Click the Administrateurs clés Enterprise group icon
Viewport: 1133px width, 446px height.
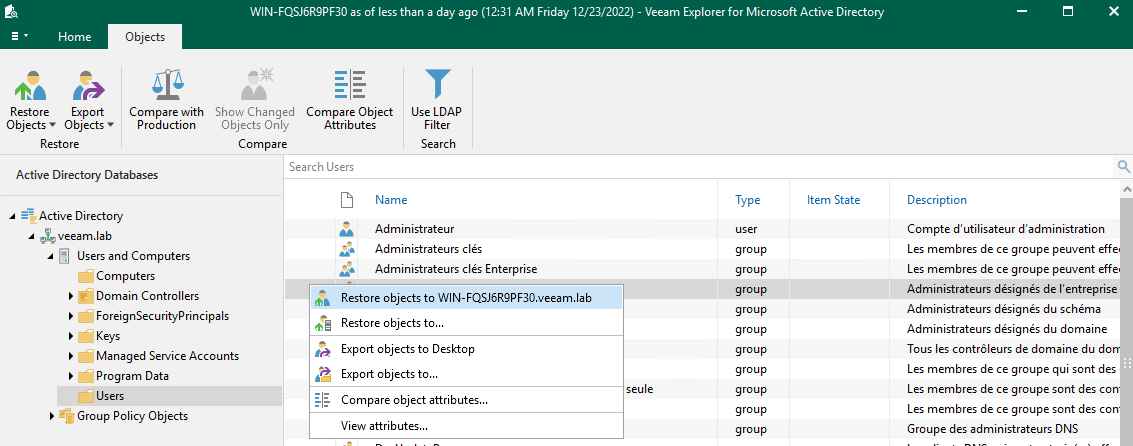point(347,270)
